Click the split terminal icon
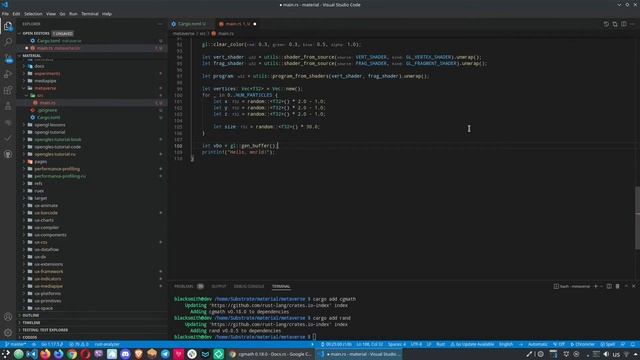The height and width of the screenshot is (360, 640). tap(609, 286)
